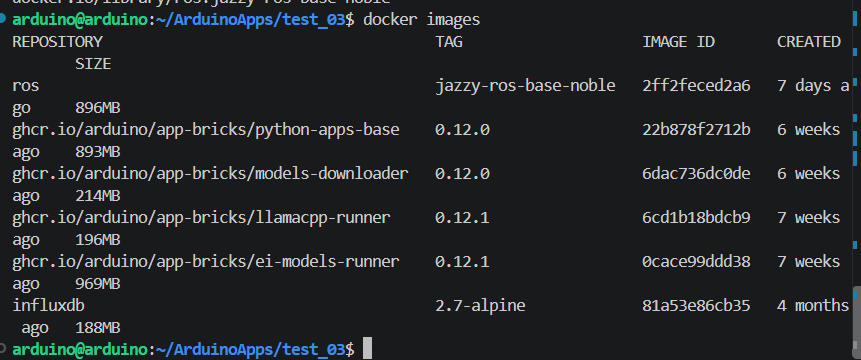The width and height of the screenshot is (861, 360).
Task: Click the models-downloader repository path
Action: tap(210, 174)
